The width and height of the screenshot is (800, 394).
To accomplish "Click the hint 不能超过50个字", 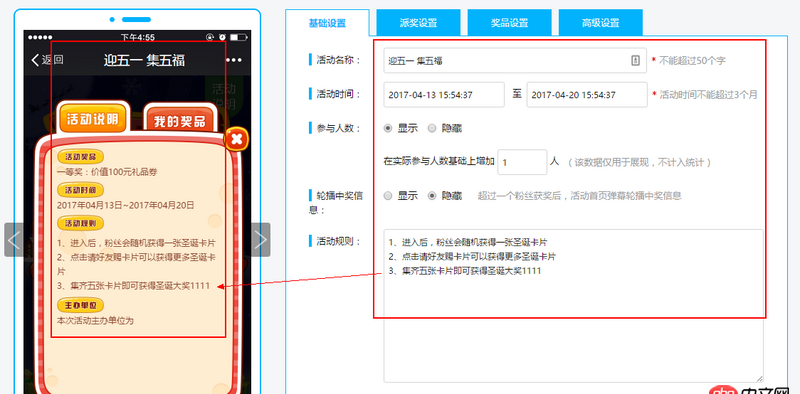I will (x=692, y=61).
